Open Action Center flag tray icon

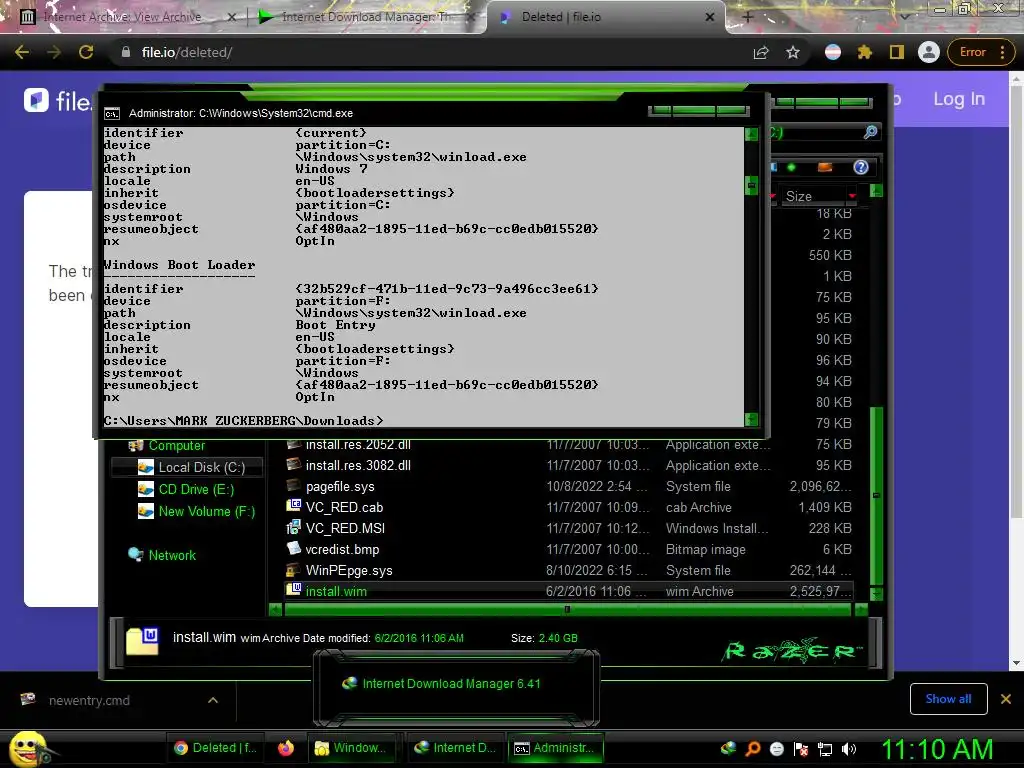click(x=801, y=749)
